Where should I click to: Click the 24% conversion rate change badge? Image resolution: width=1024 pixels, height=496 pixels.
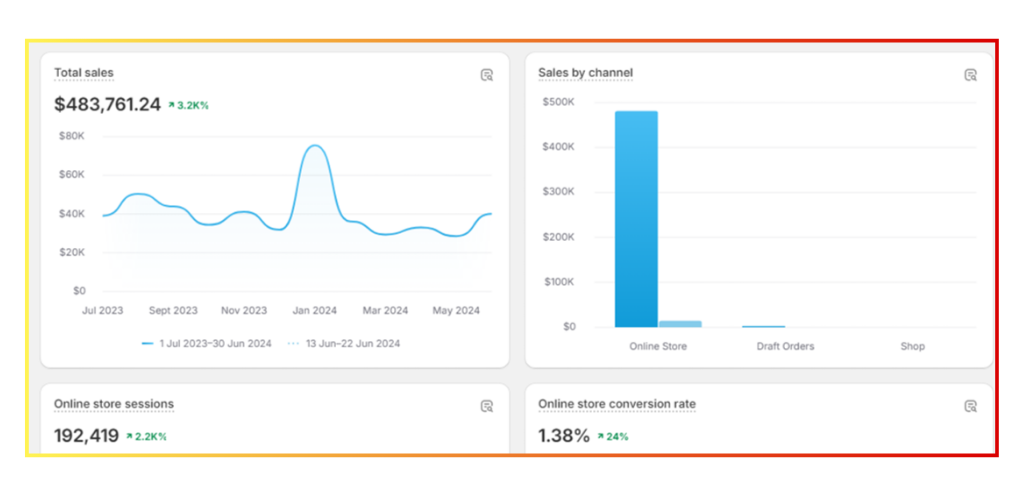coord(612,436)
